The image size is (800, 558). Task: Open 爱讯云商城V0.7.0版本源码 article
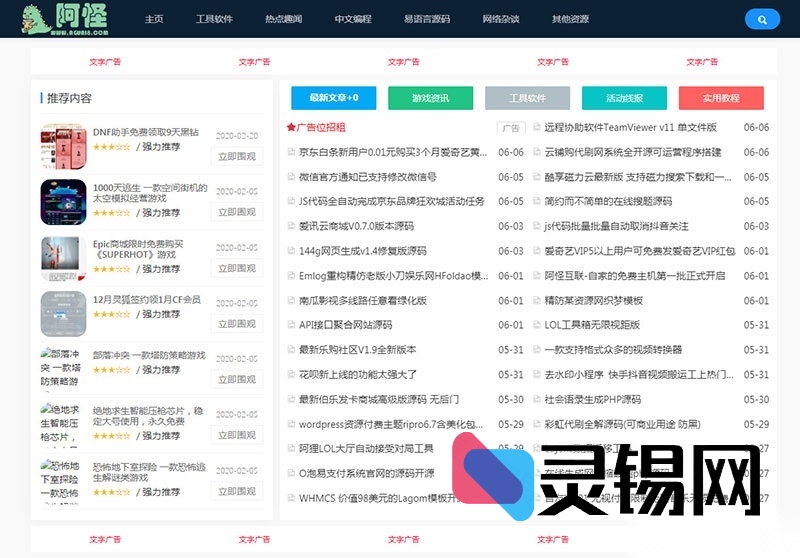tap(357, 226)
